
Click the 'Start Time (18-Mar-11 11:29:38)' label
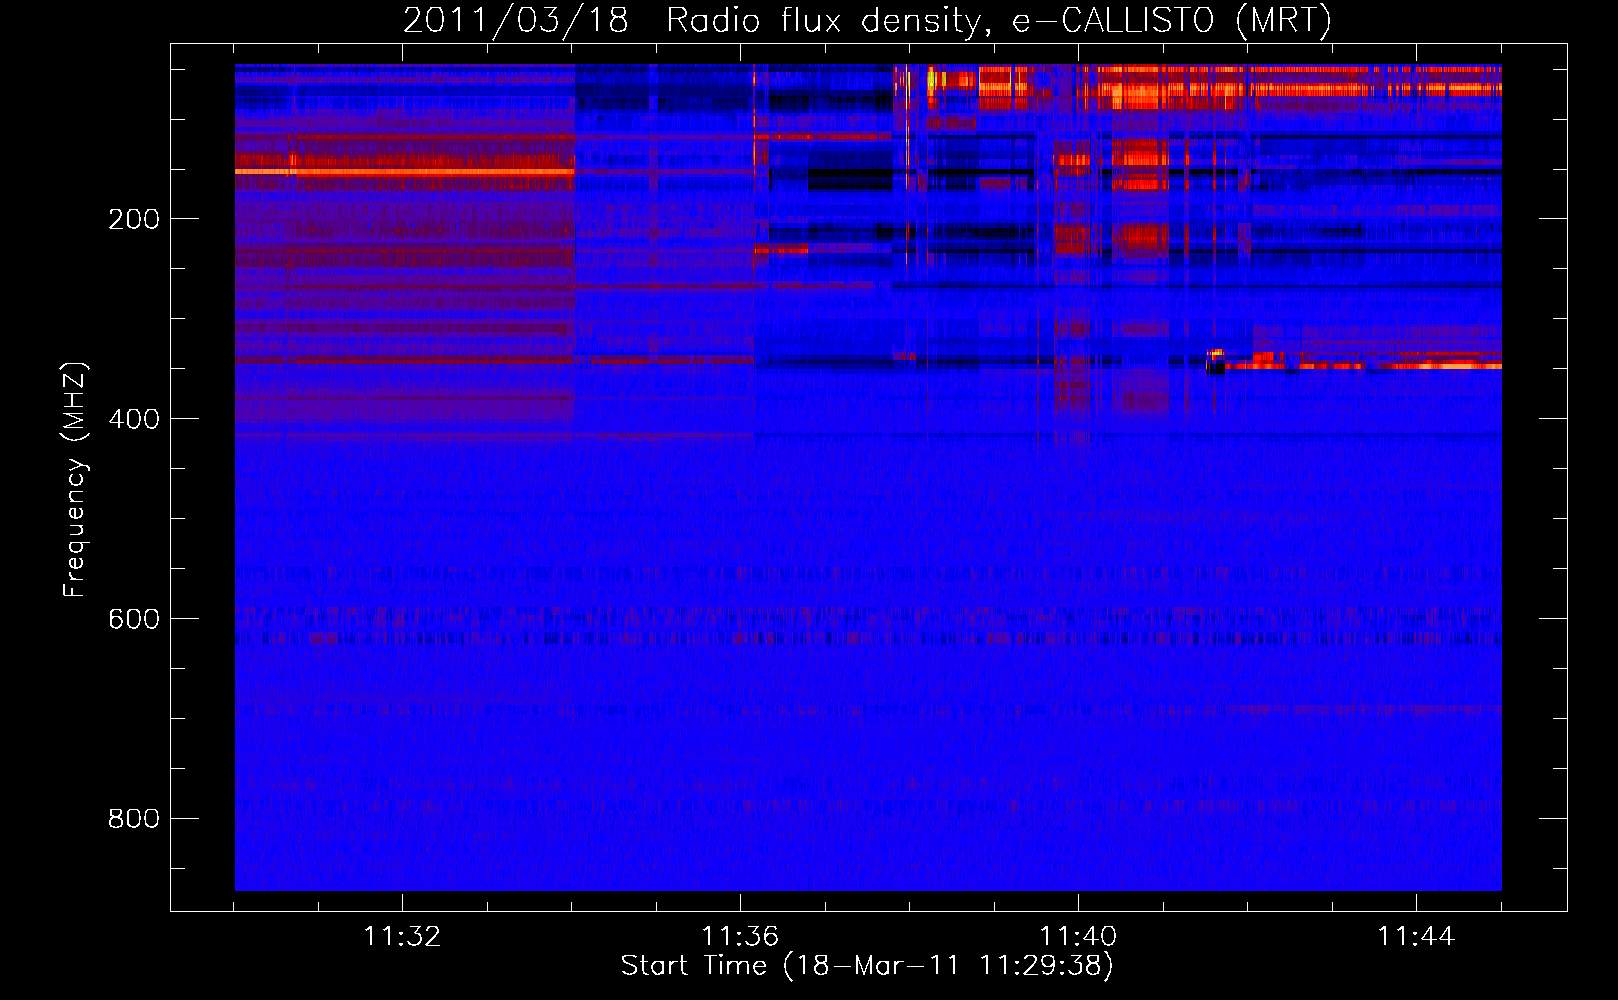(867, 966)
